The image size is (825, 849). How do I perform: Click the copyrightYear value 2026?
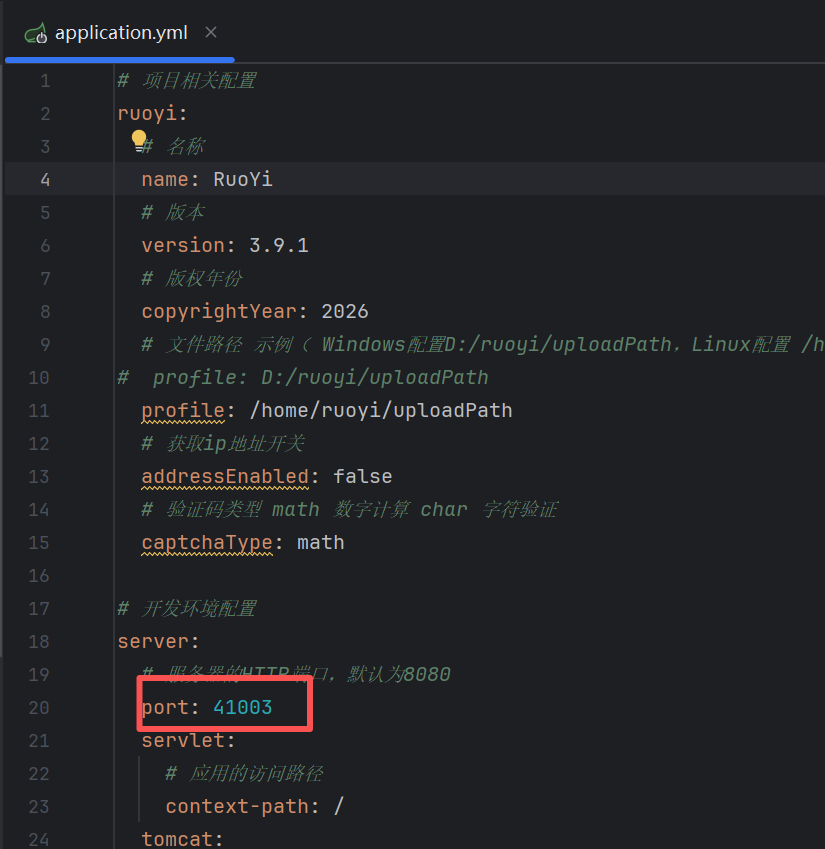click(x=345, y=312)
